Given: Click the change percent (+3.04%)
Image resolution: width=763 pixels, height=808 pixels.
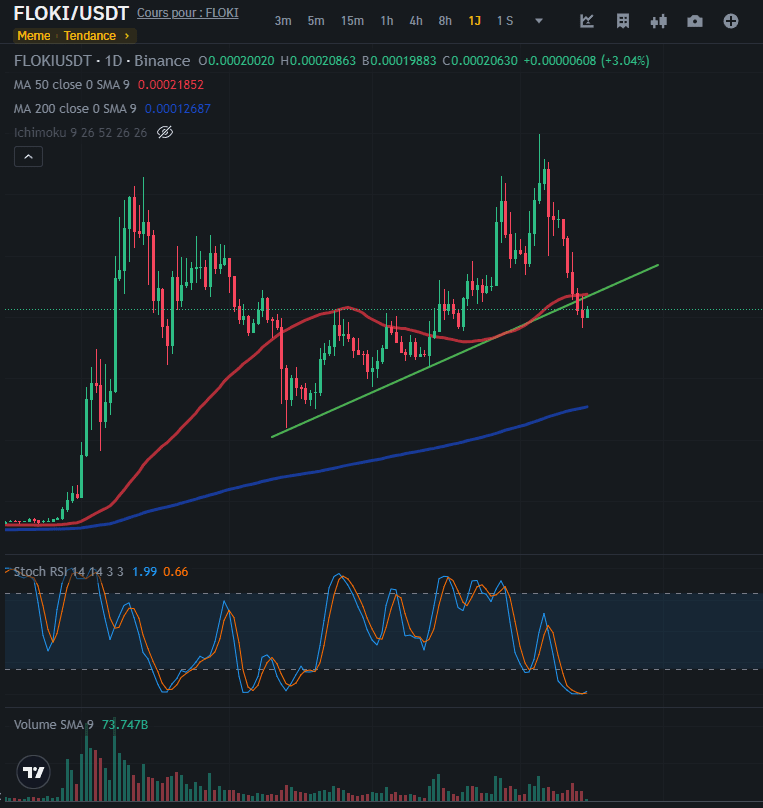Looking at the screenshot, I should click(x=625, y=61).
